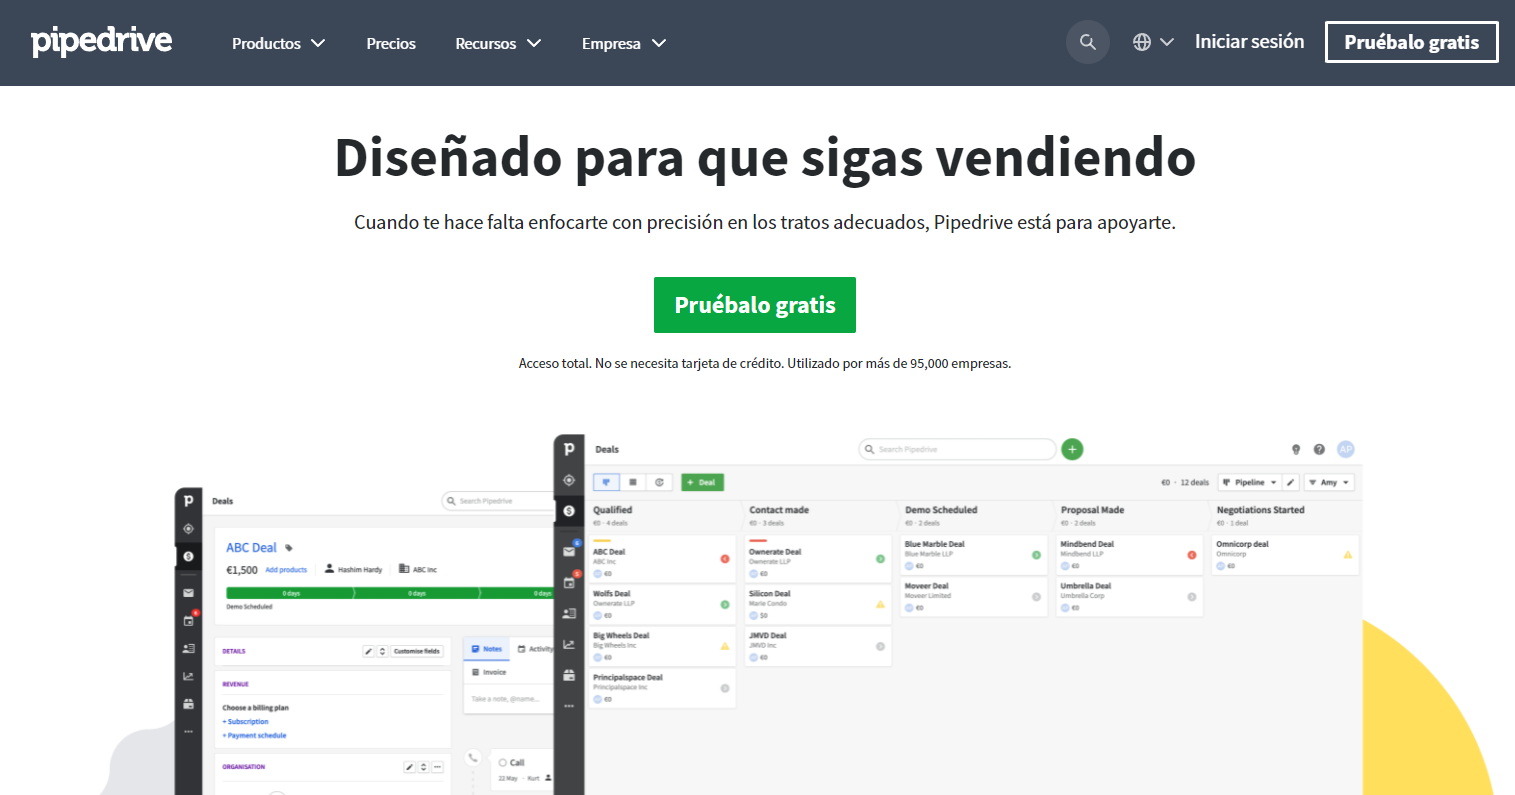Screen dimensions: 1515x795
Task: Switch to forecast view in Deals toolbar
Action: click(659, 481)
